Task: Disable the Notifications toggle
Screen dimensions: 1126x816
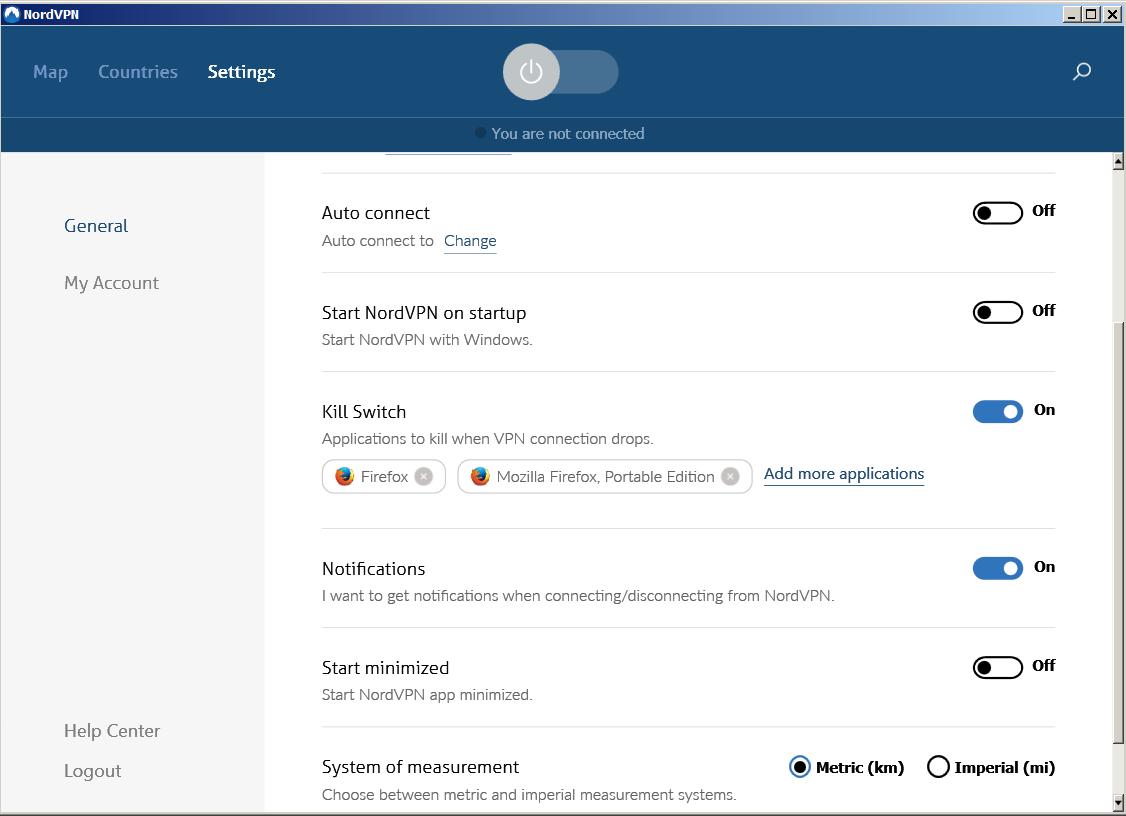Action: click(997, 568)
